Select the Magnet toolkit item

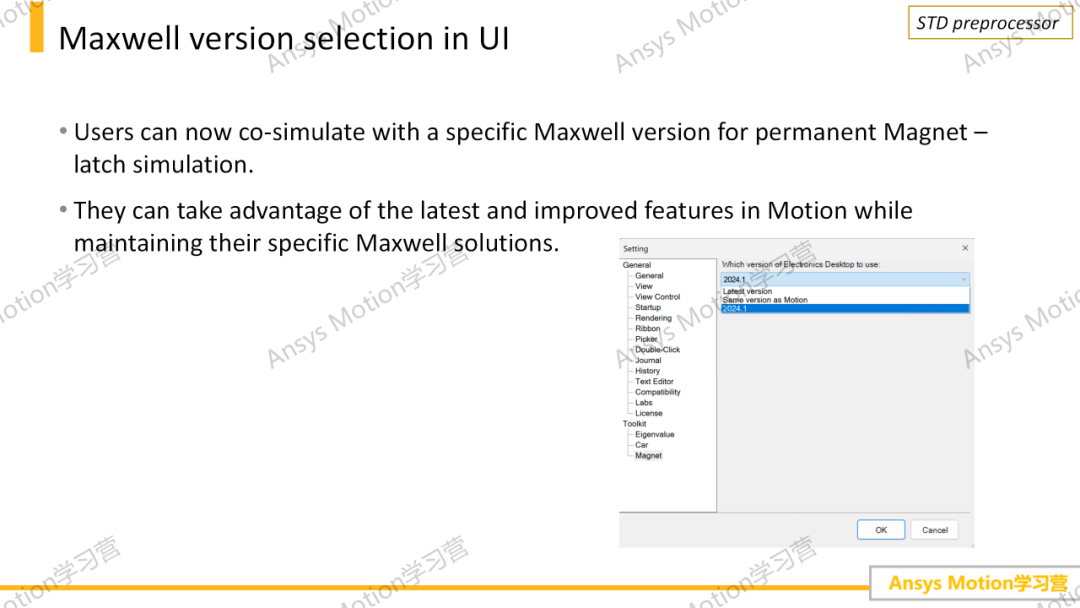[x=648, y=455]
